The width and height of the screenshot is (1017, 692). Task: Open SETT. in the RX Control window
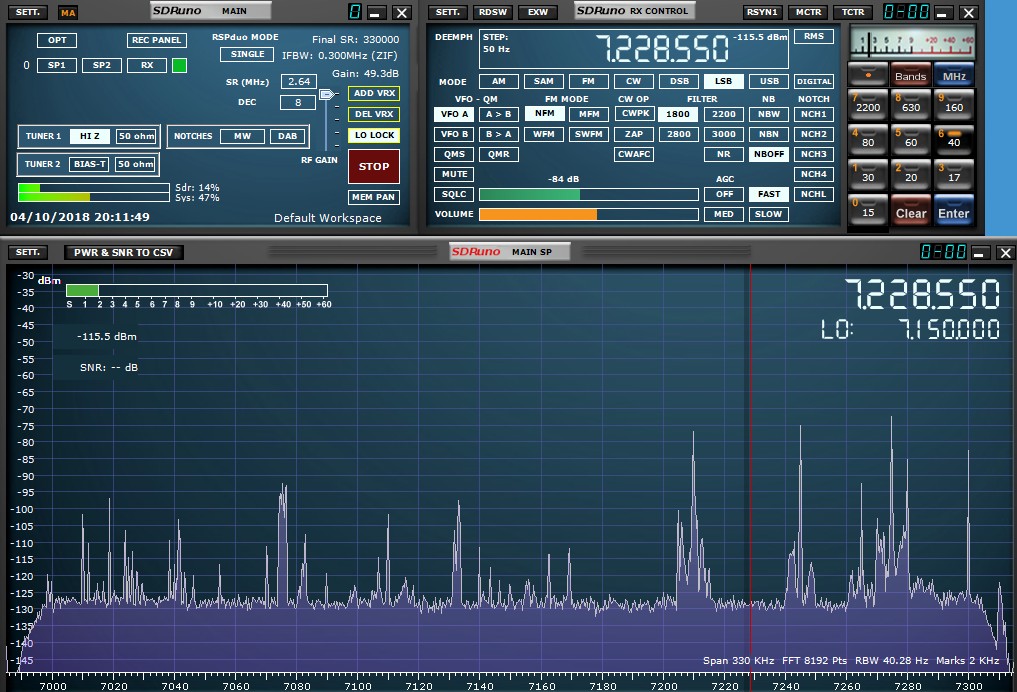coord(448,12)
